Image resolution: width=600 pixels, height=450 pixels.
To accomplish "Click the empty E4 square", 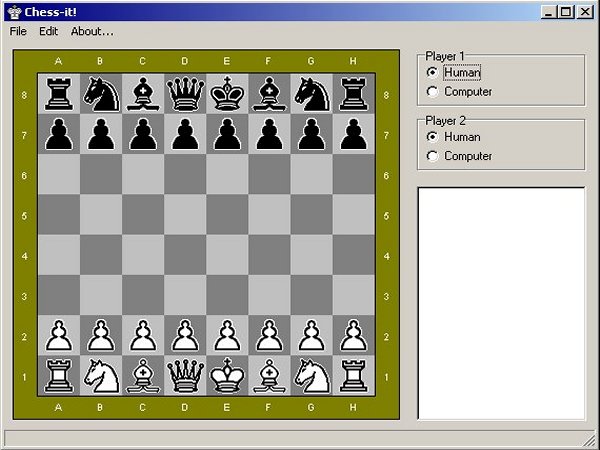I will pyautogui.click(x=227, y=254).
